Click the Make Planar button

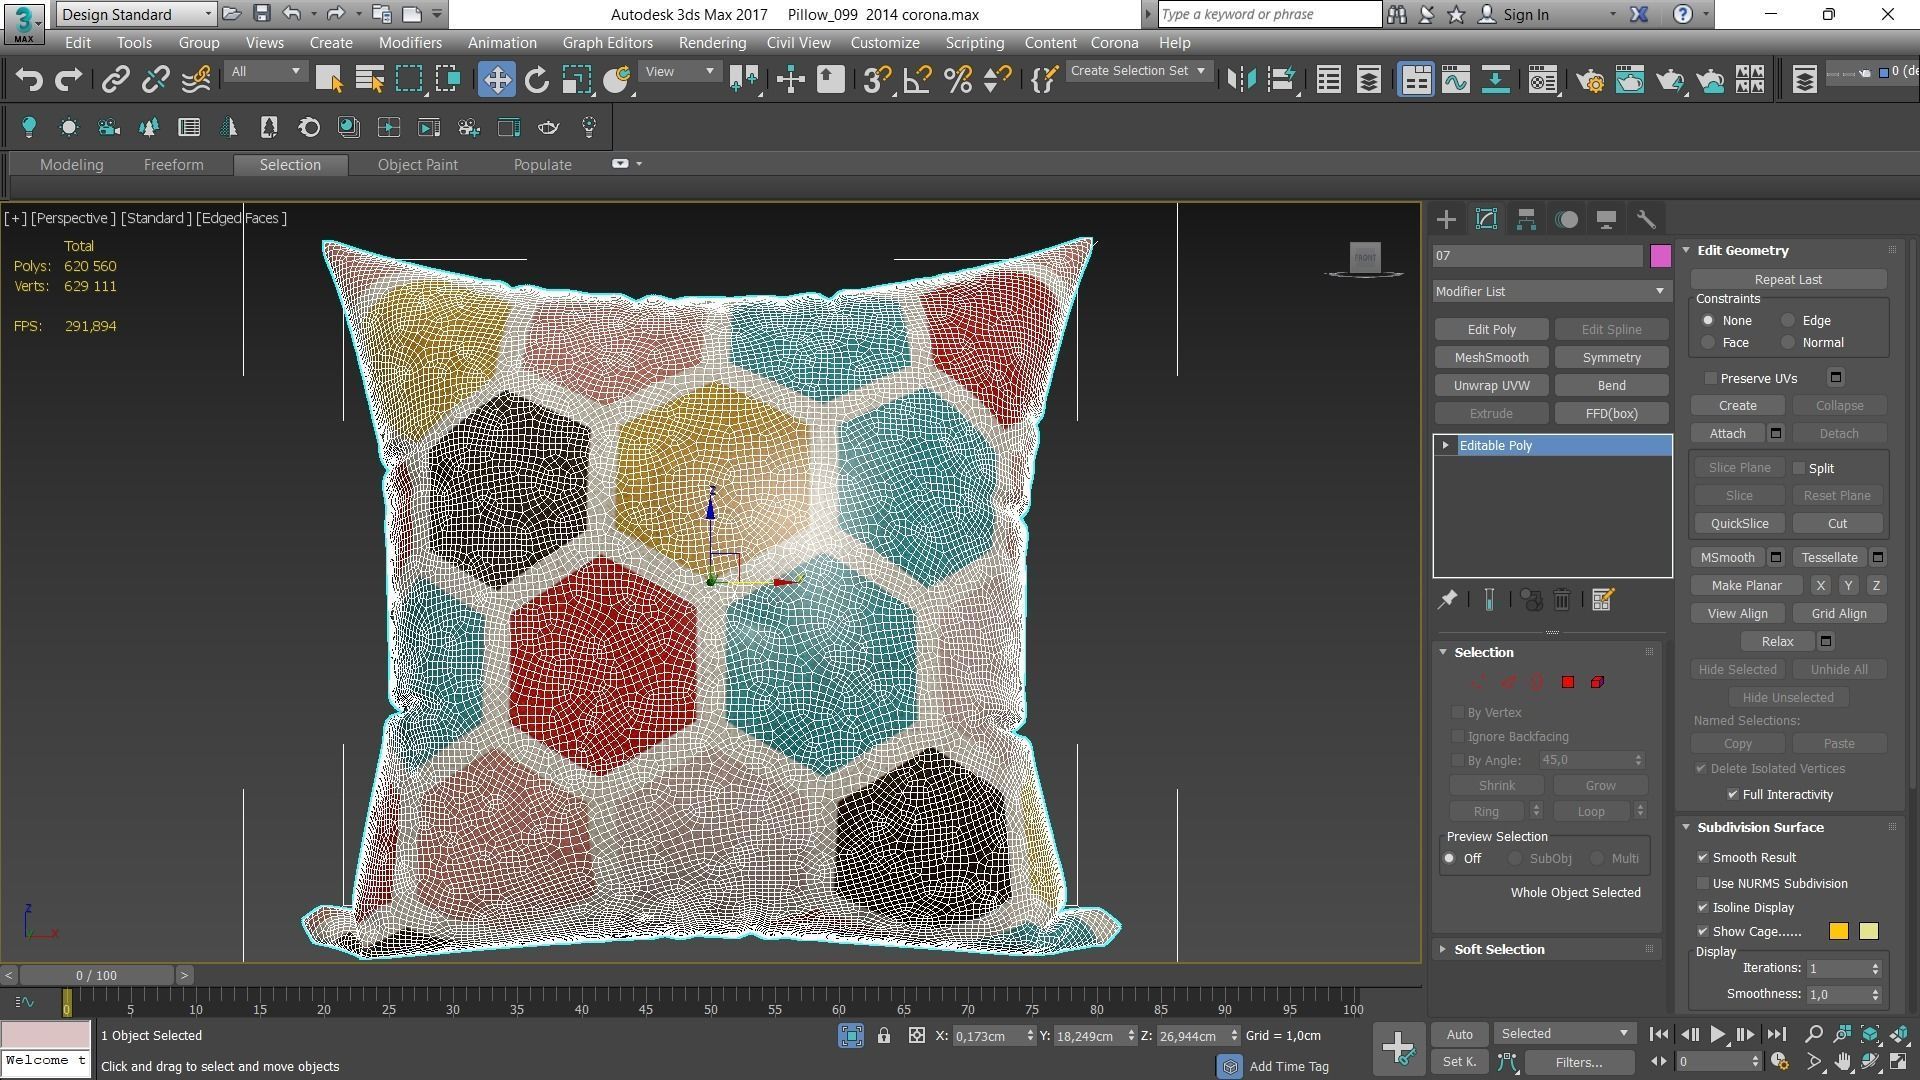click(1746, 586)
